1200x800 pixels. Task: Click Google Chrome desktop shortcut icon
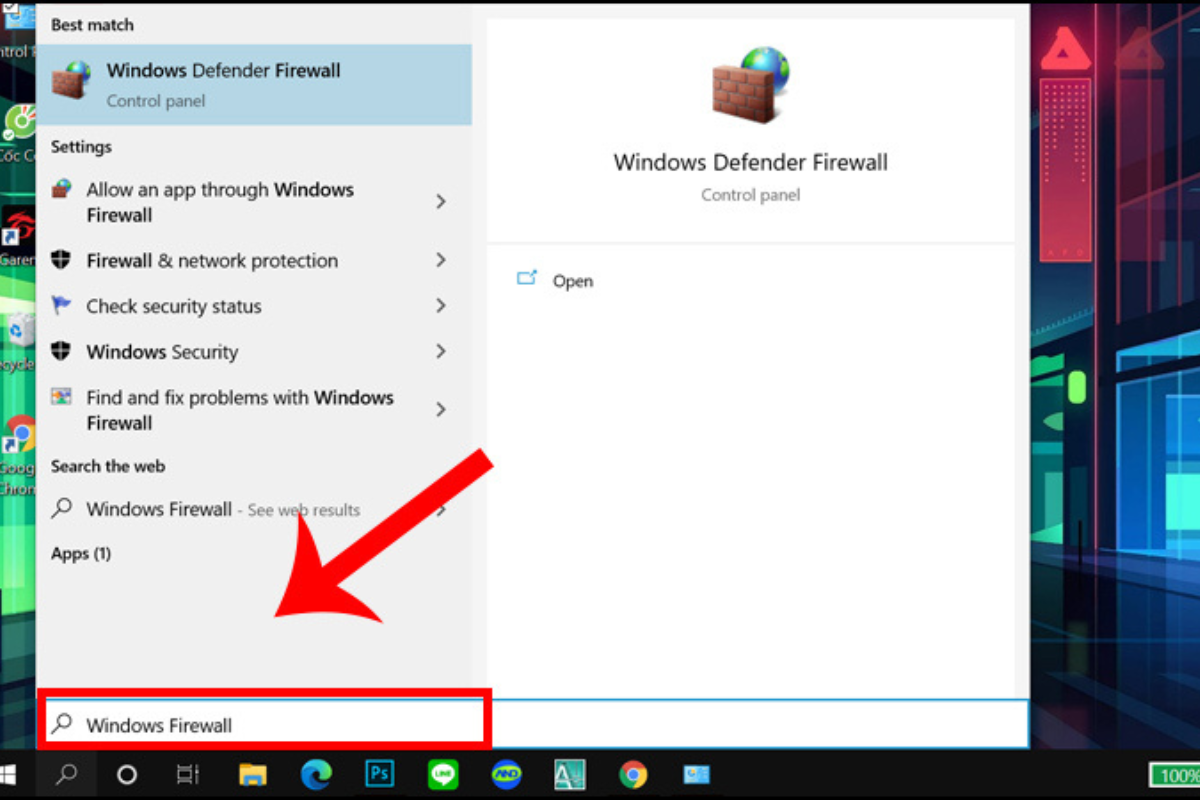(18, 434)
